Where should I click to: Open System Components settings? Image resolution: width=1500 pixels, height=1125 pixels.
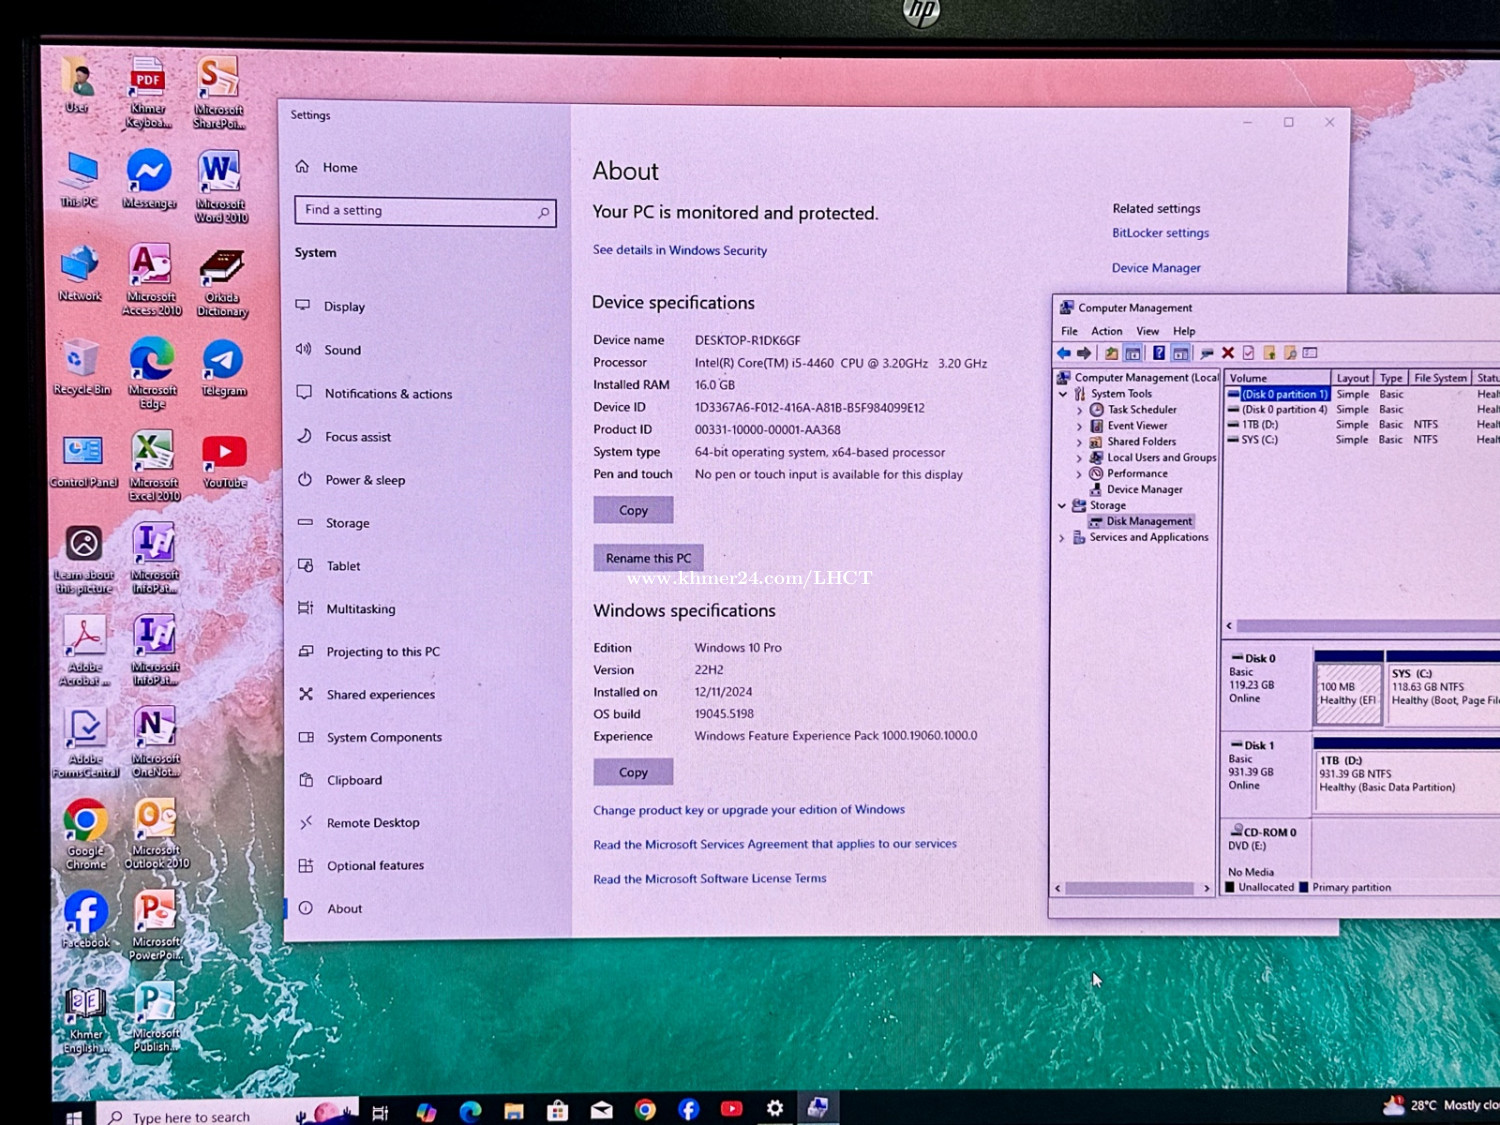pos(384,737)
